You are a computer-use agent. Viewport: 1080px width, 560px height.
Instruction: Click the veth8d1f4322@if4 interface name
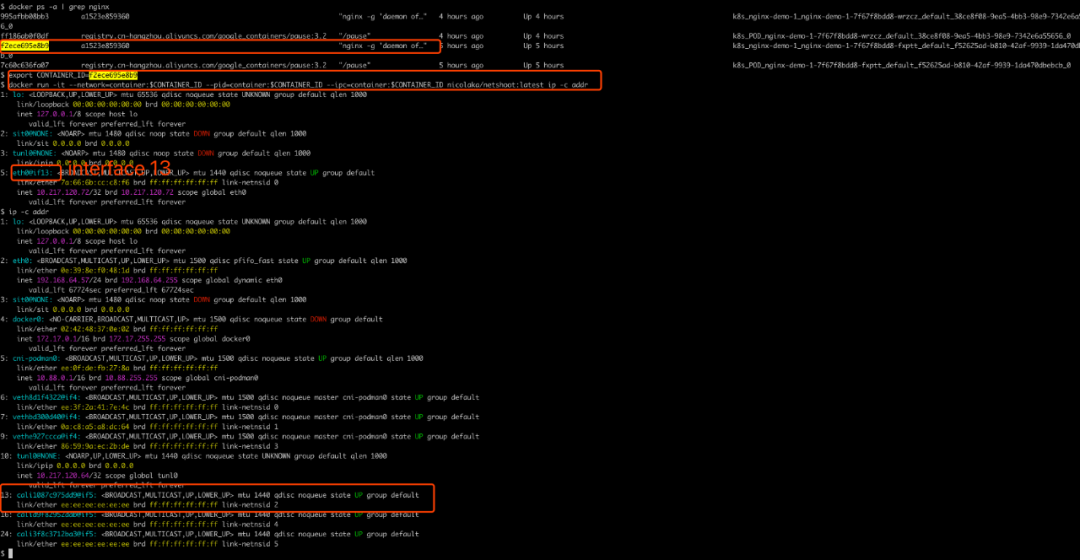(x=45, y=397)
